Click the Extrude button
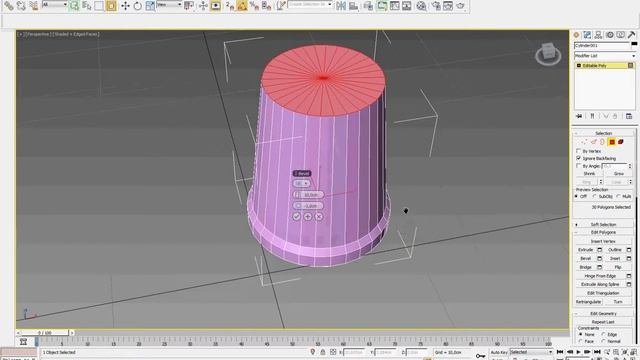Screen dimensions: 640x360 click(586, 249)
